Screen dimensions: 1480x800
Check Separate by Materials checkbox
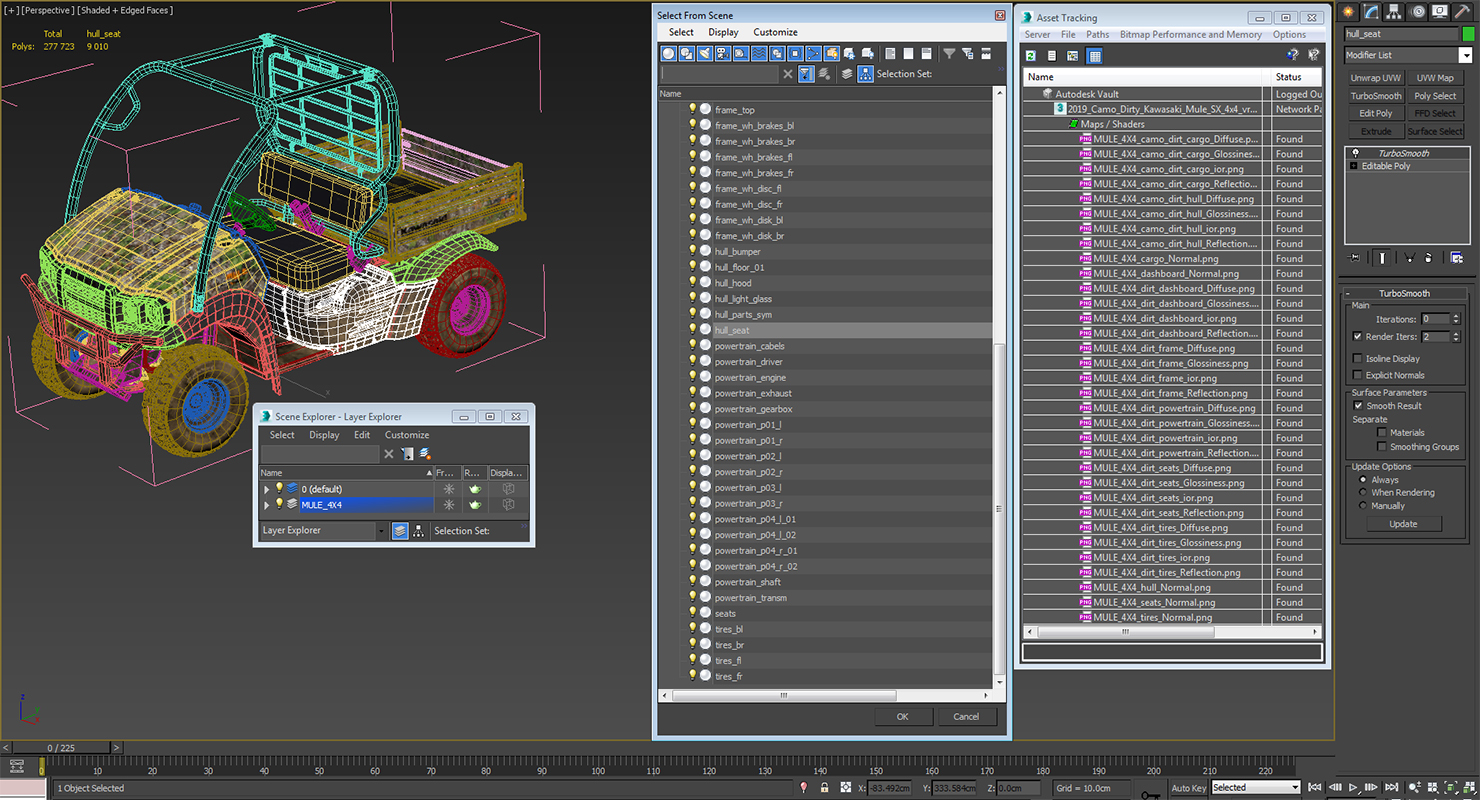coord(1382,433)
